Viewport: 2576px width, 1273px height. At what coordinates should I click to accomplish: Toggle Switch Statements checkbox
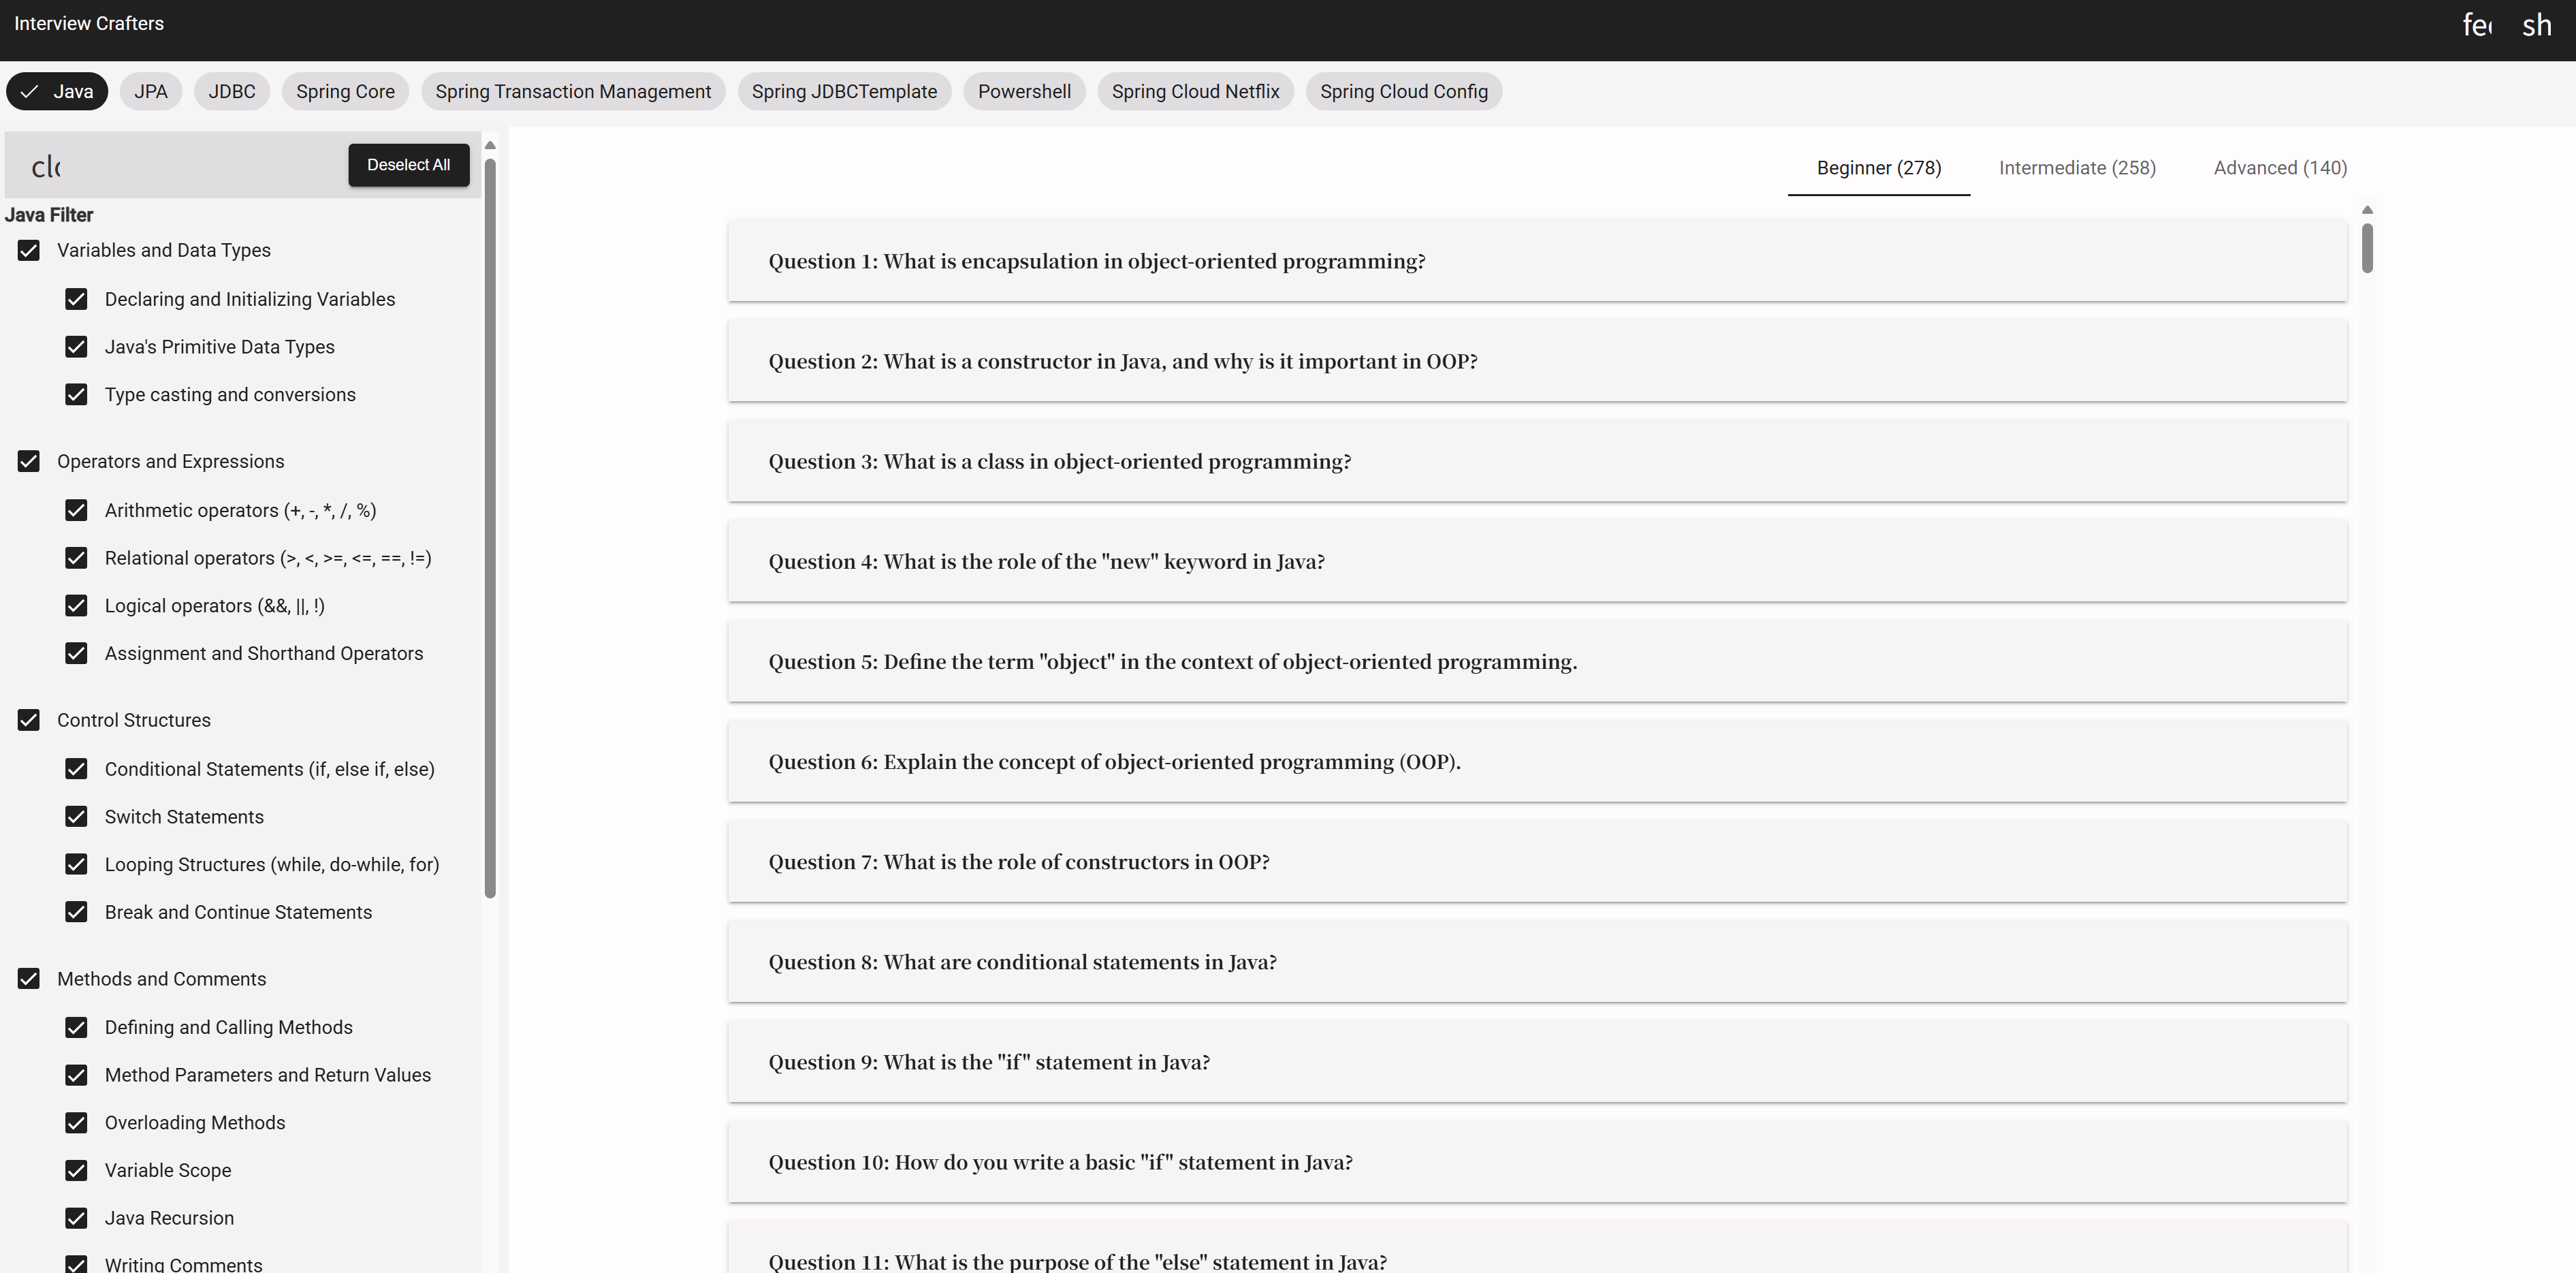coord(76,817)
